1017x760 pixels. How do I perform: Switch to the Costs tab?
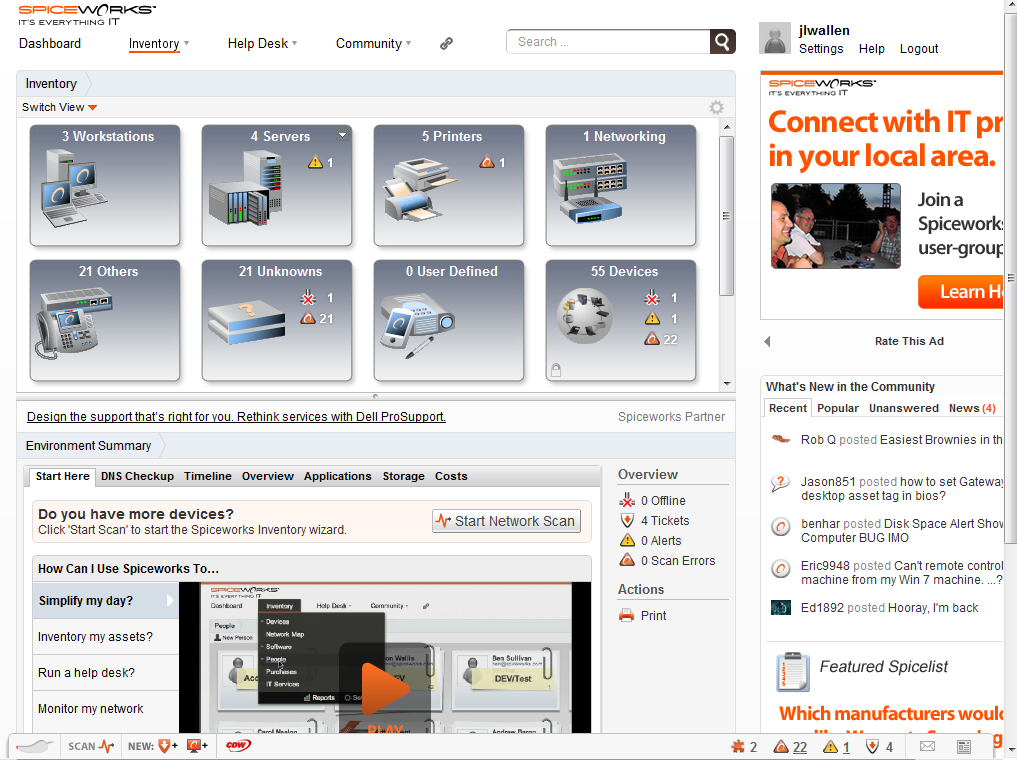451,476
